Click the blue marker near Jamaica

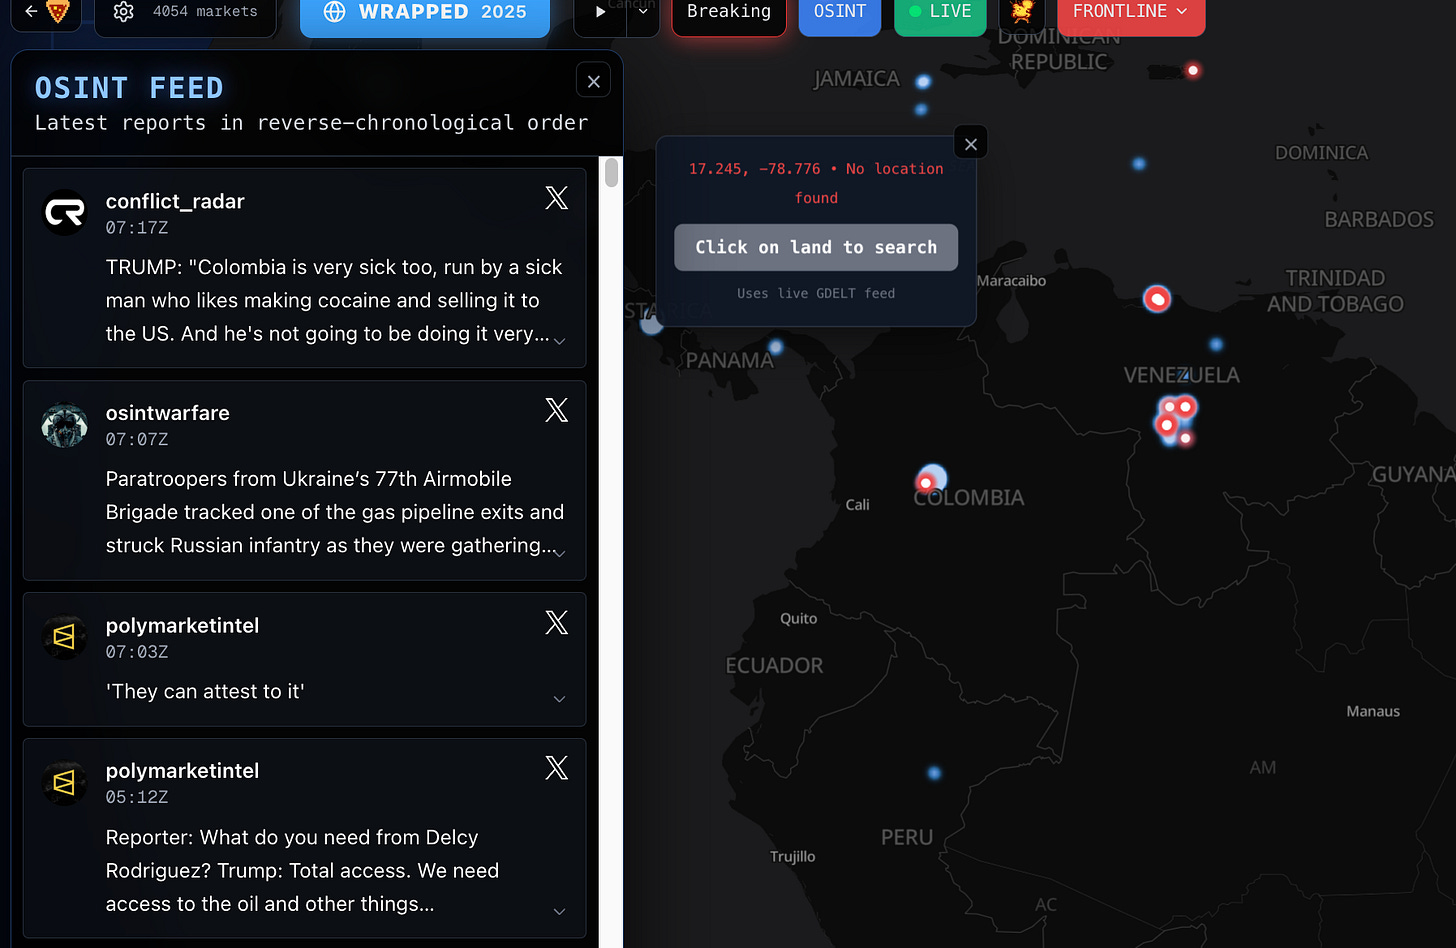[x=923, y=81]
